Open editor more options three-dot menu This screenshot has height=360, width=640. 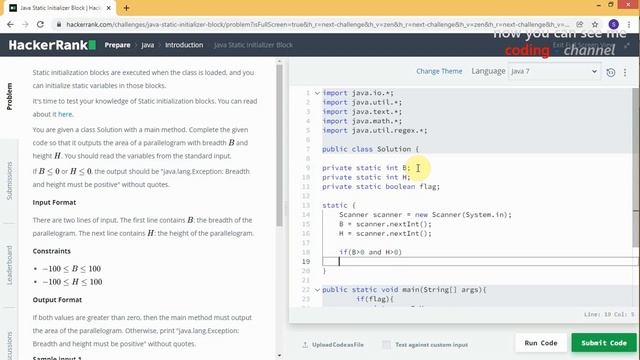(x=625, y=73)
